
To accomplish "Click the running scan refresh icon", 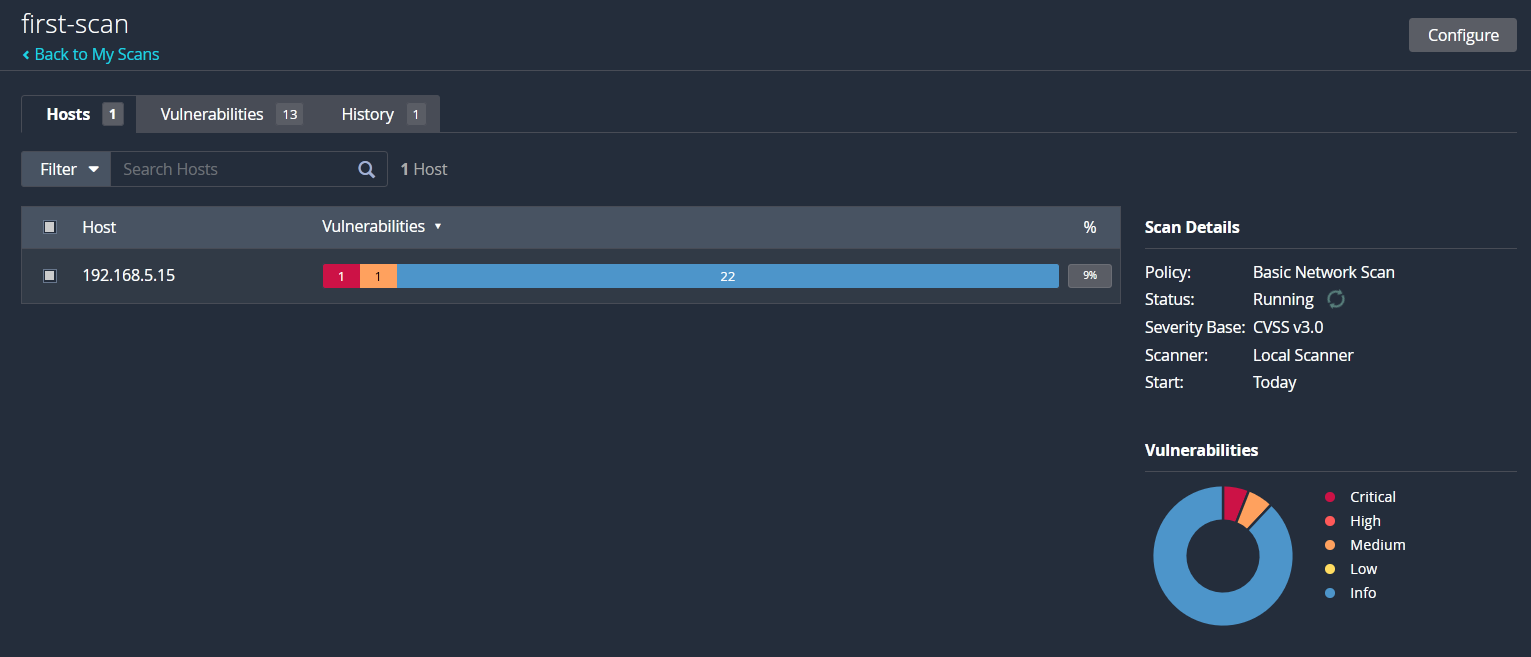I will tap(1336, 299).
